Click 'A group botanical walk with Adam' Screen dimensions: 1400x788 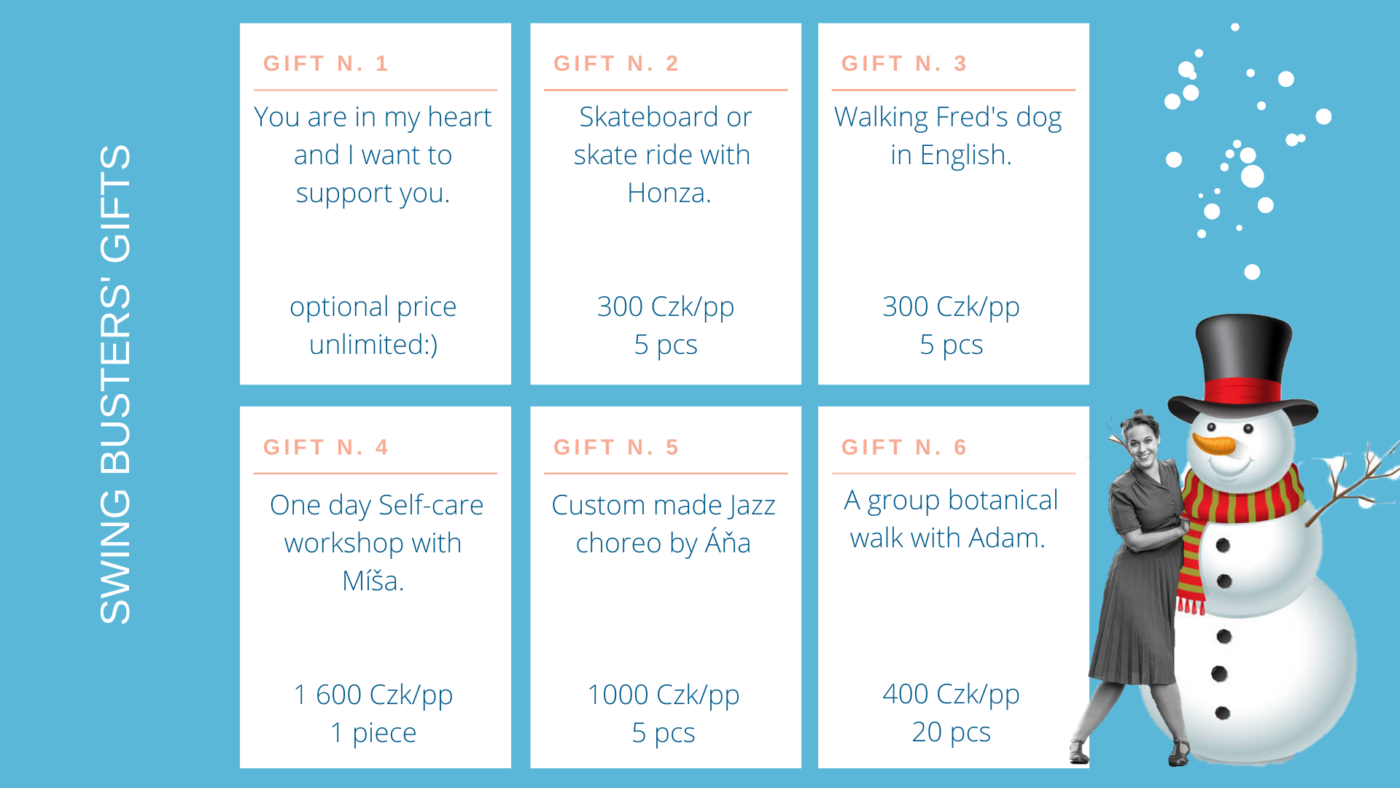coord(951,519)
